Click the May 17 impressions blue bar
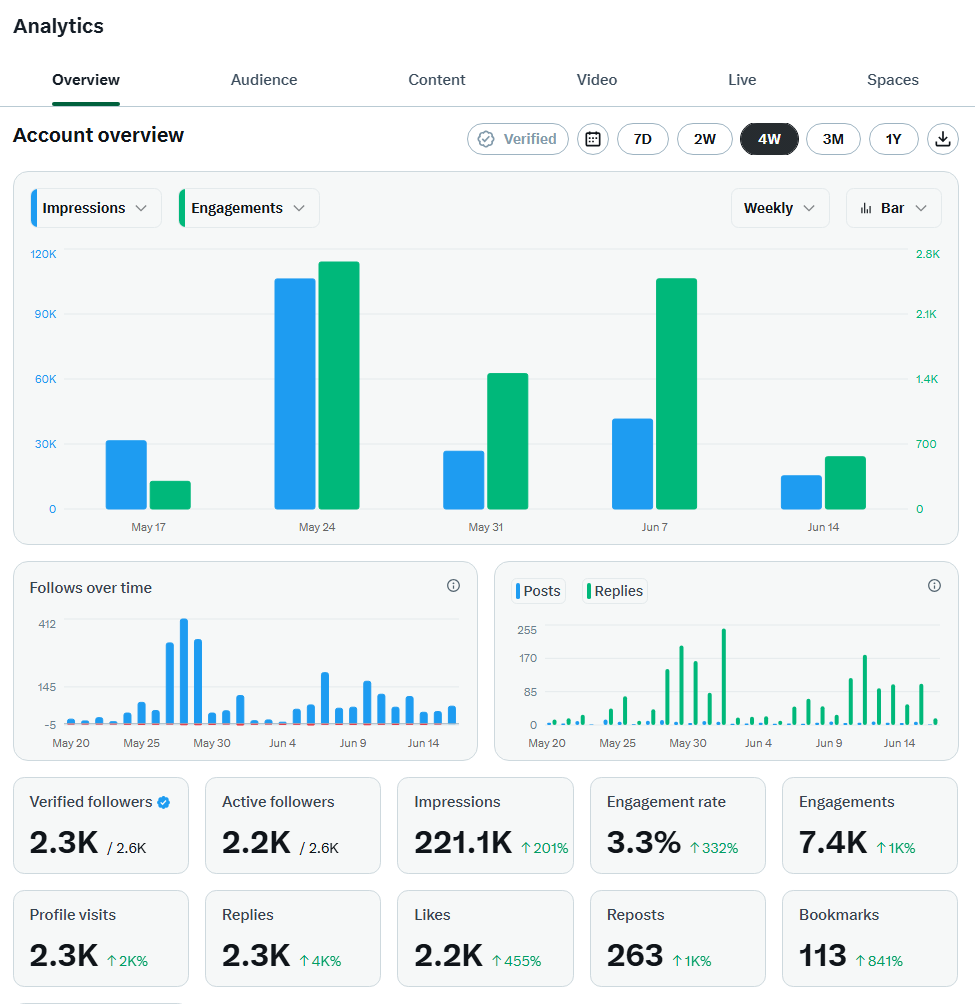Viewport: 975px width, 1004px height. point(126,474)
